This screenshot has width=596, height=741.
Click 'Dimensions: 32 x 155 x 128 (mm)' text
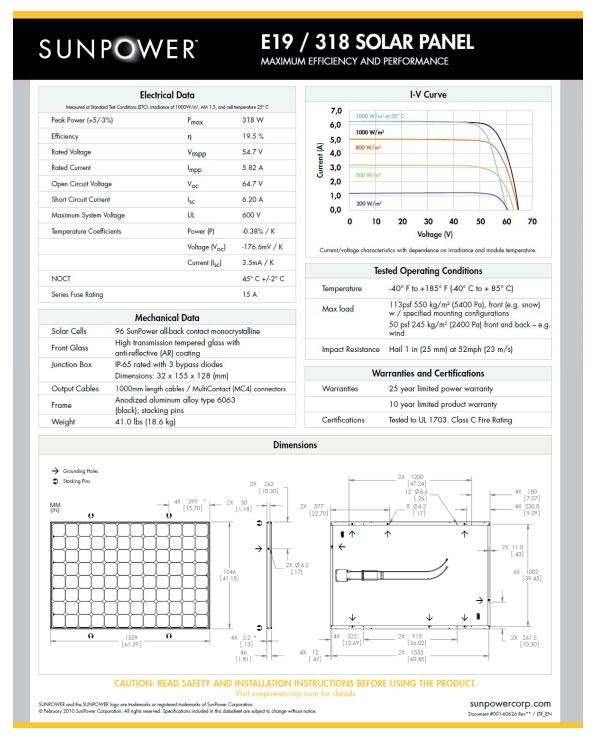tap(172, 376)
